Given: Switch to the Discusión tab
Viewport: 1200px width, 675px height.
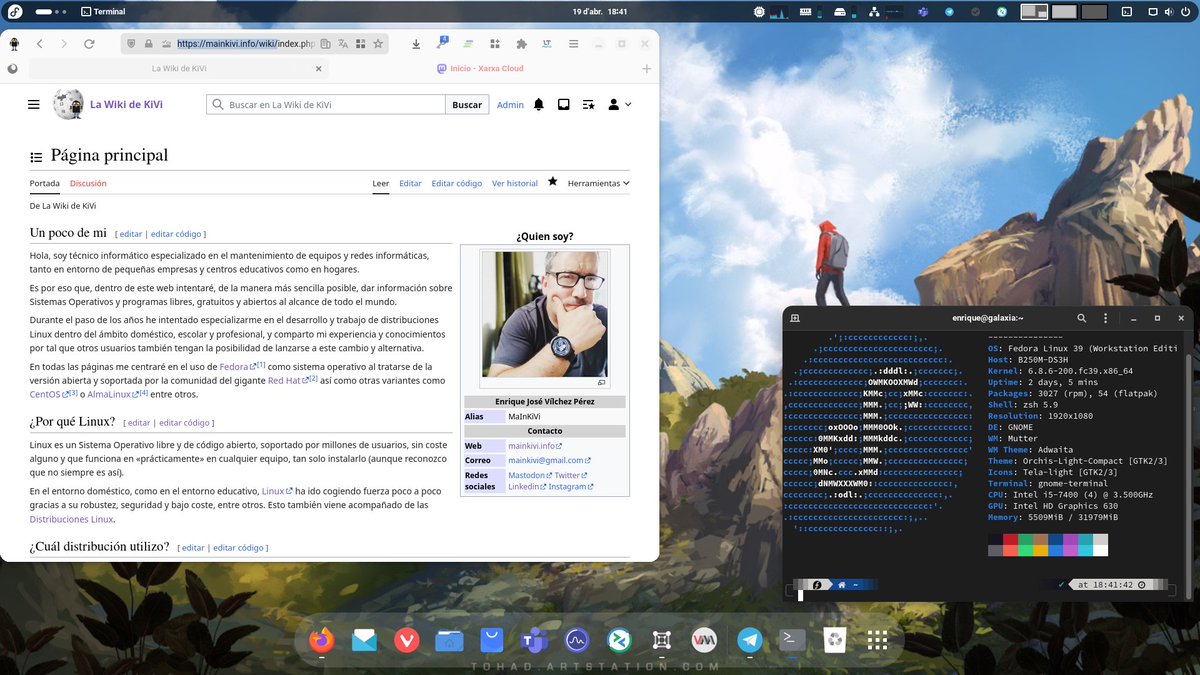Looking at the screenshot, I should 88,183.
